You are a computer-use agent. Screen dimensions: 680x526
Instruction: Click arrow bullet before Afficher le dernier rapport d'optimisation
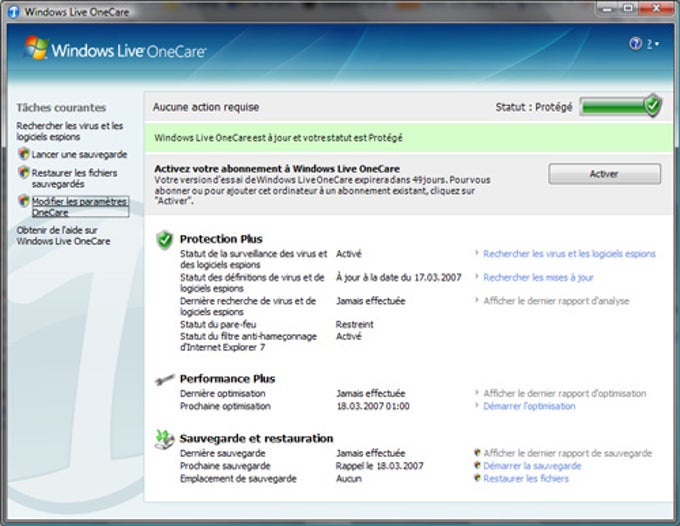pyautogui.click(x=477, y=392)
